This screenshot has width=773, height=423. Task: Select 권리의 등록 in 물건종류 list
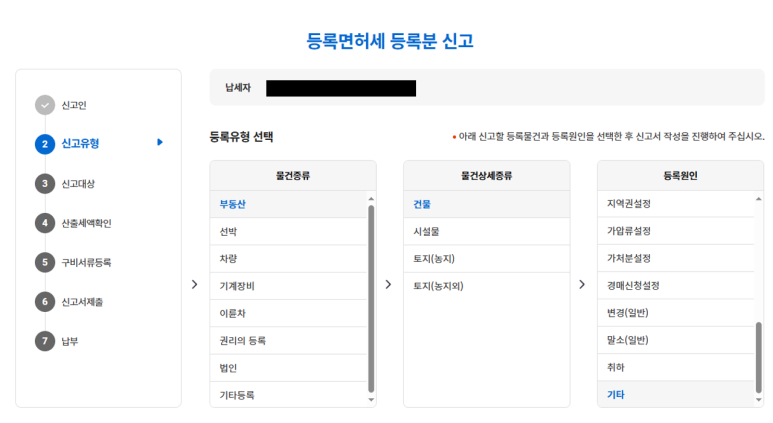click(x=288, y=341)
